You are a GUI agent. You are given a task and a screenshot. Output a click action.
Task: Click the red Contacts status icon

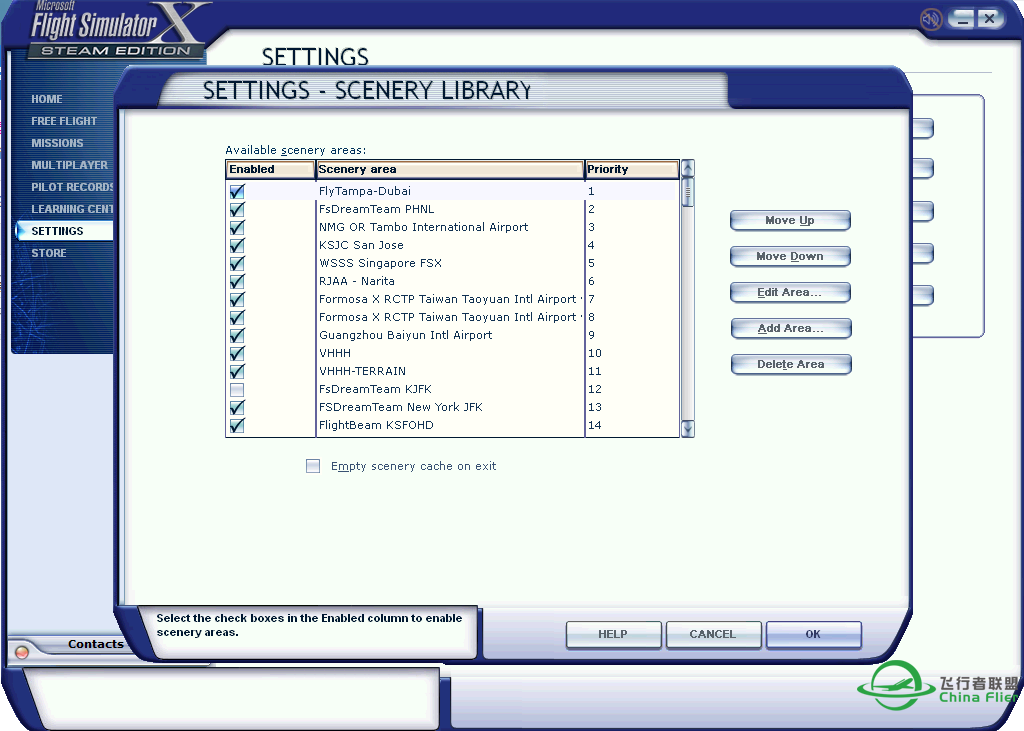(22, 652)
